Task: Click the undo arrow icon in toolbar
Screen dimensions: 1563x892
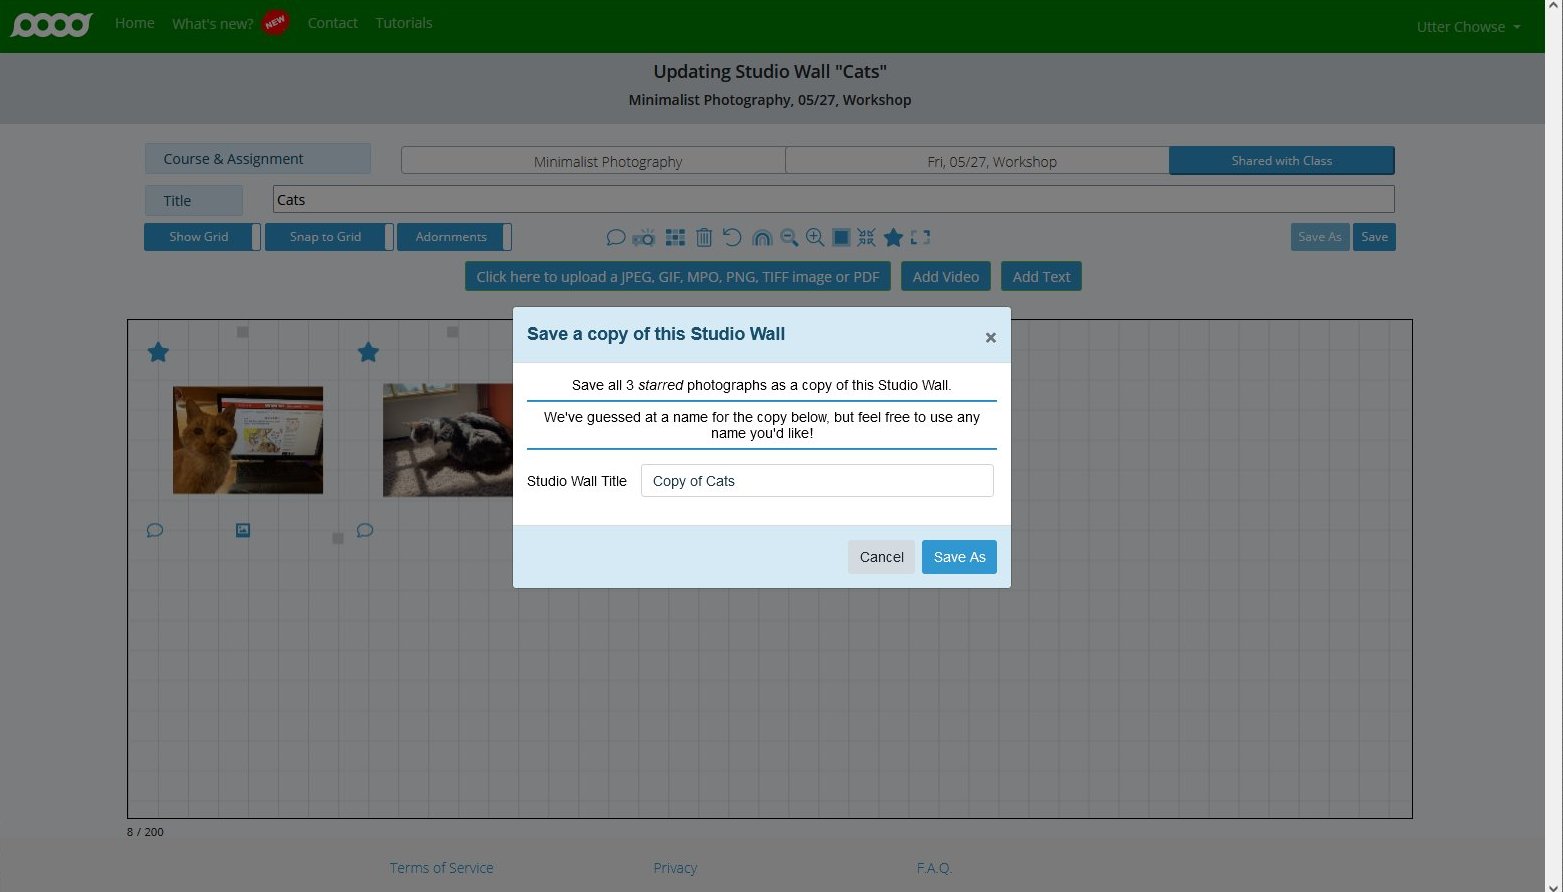Action: coord(732,237)
